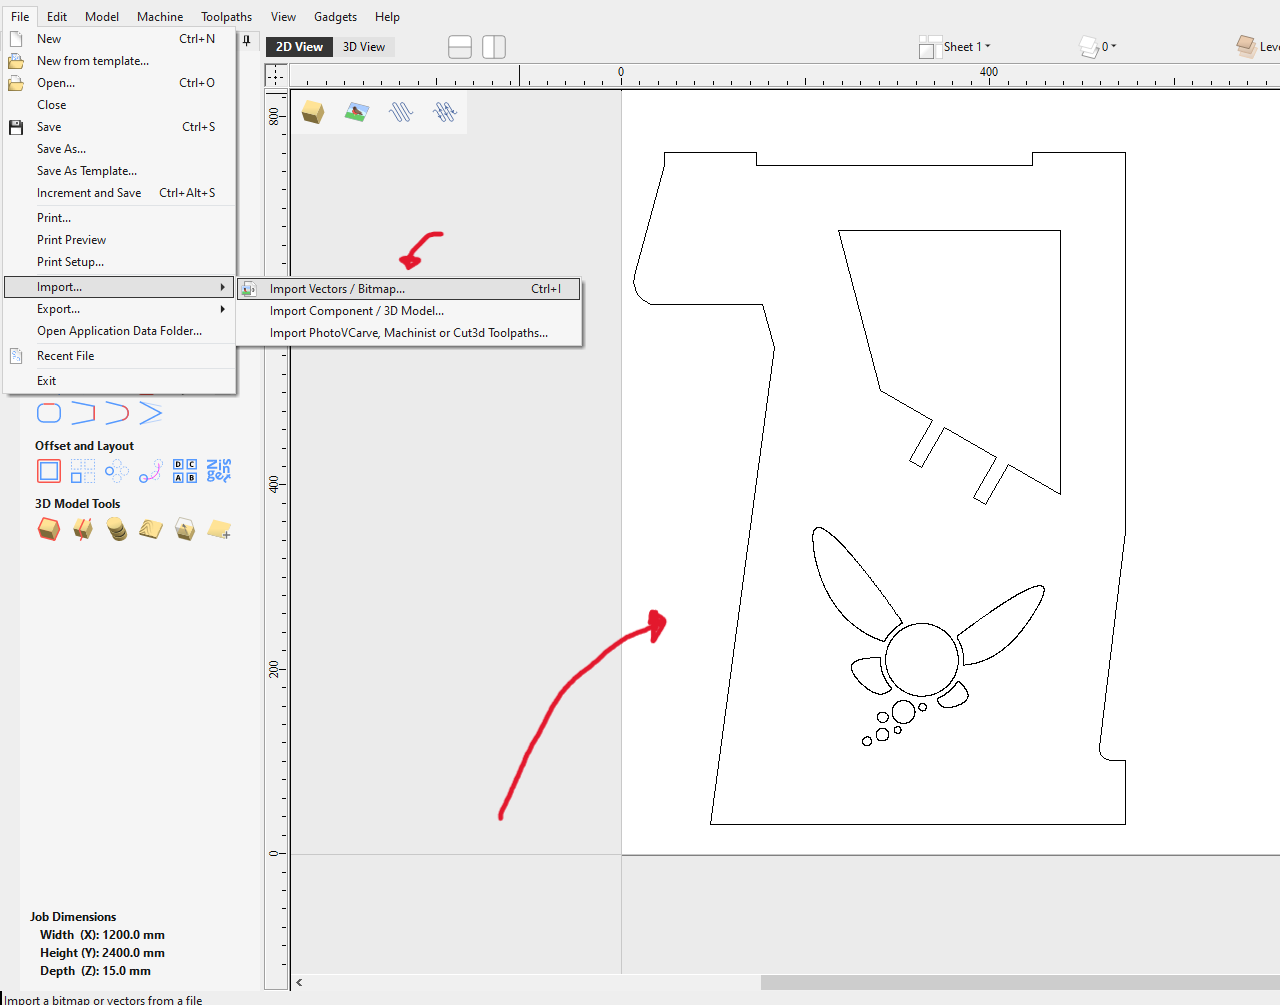Image resolution: width=1280 pixels, height=1005 pixels.
Task: Select the Slice Model tool icon
Action: 83,529
